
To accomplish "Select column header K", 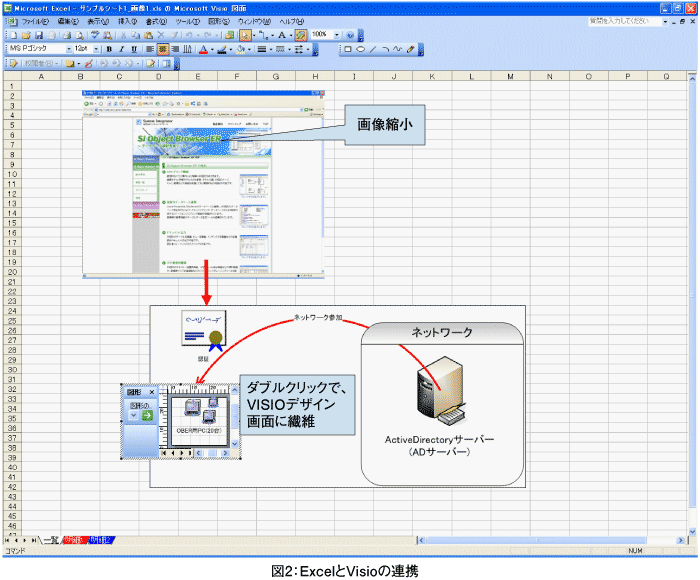I will pyautogui.click(x=432, y=77).
